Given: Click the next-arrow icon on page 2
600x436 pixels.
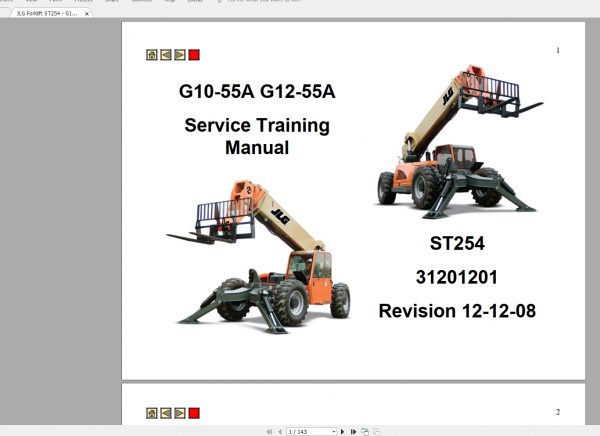Looking at the screenshot, I should 180,413.
